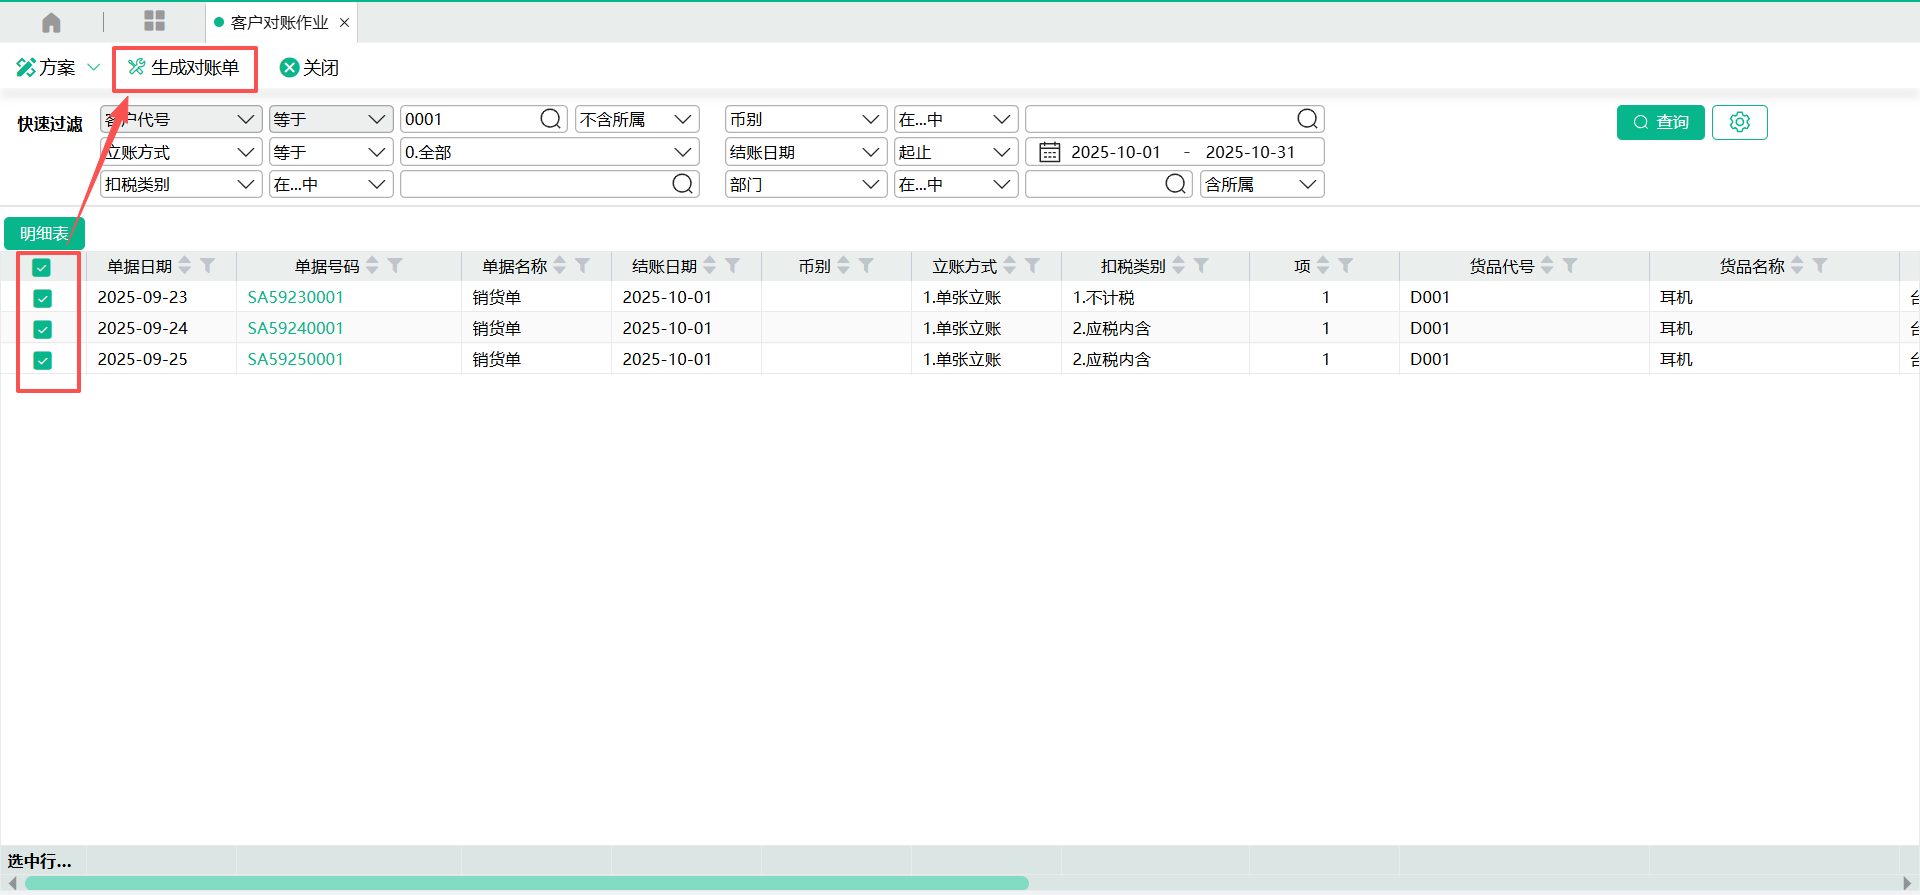Open document link SA59240001
The height and width of the screenshot is (895, 1920).
tap(295, 328)
